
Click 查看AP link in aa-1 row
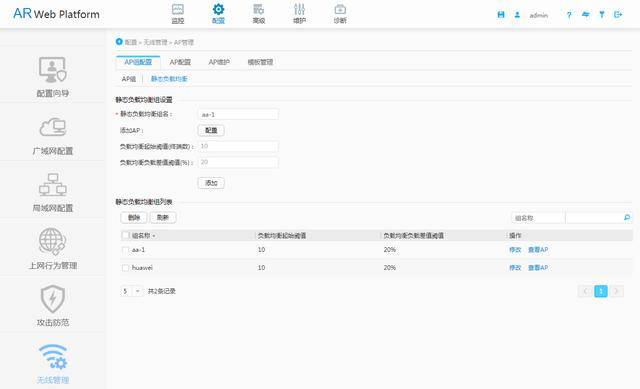538,250
